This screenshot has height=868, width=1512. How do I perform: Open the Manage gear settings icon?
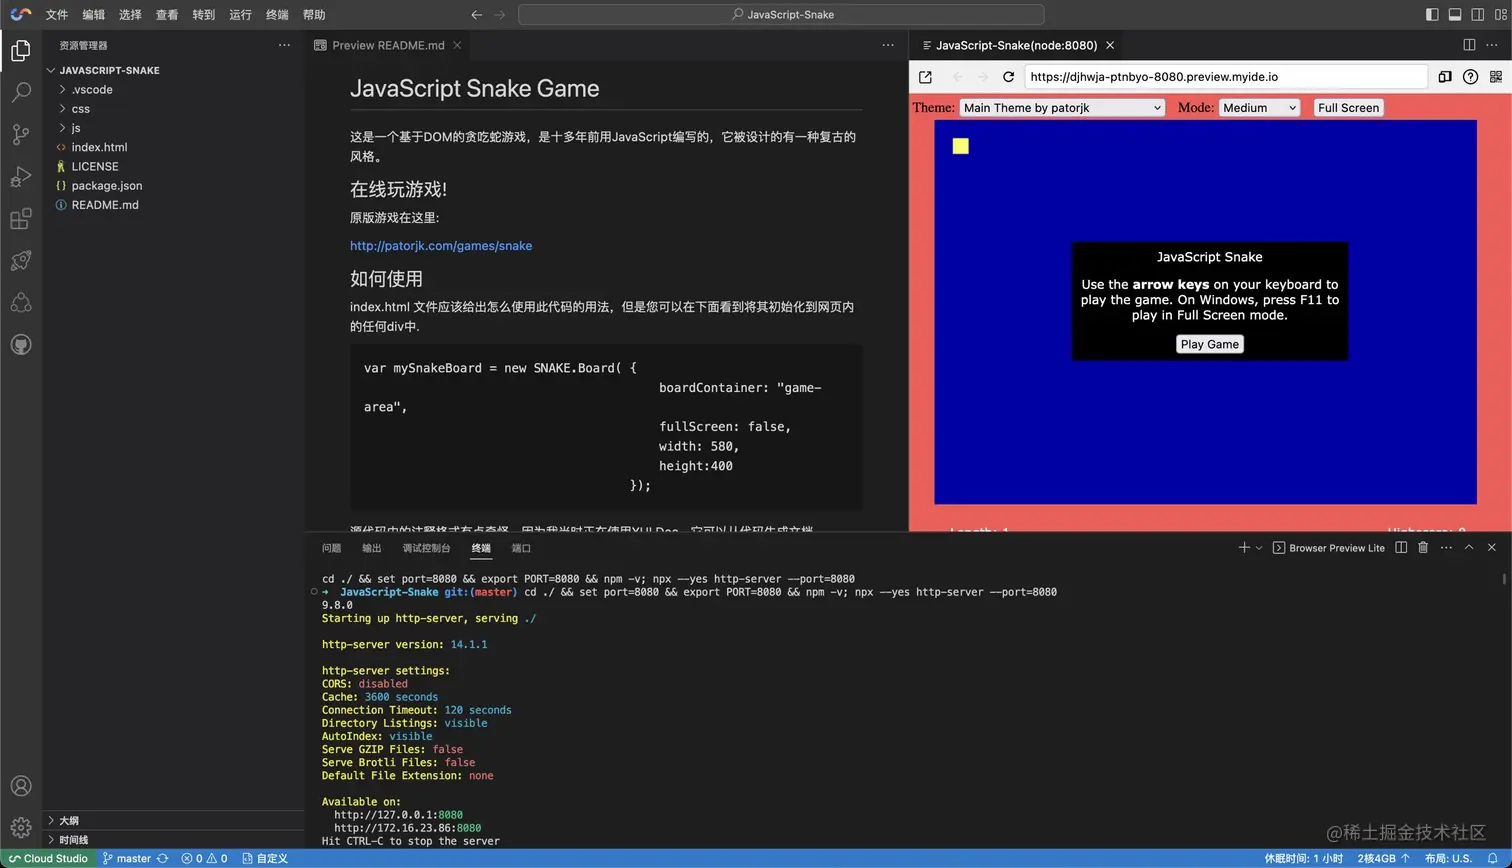point(21,827)
